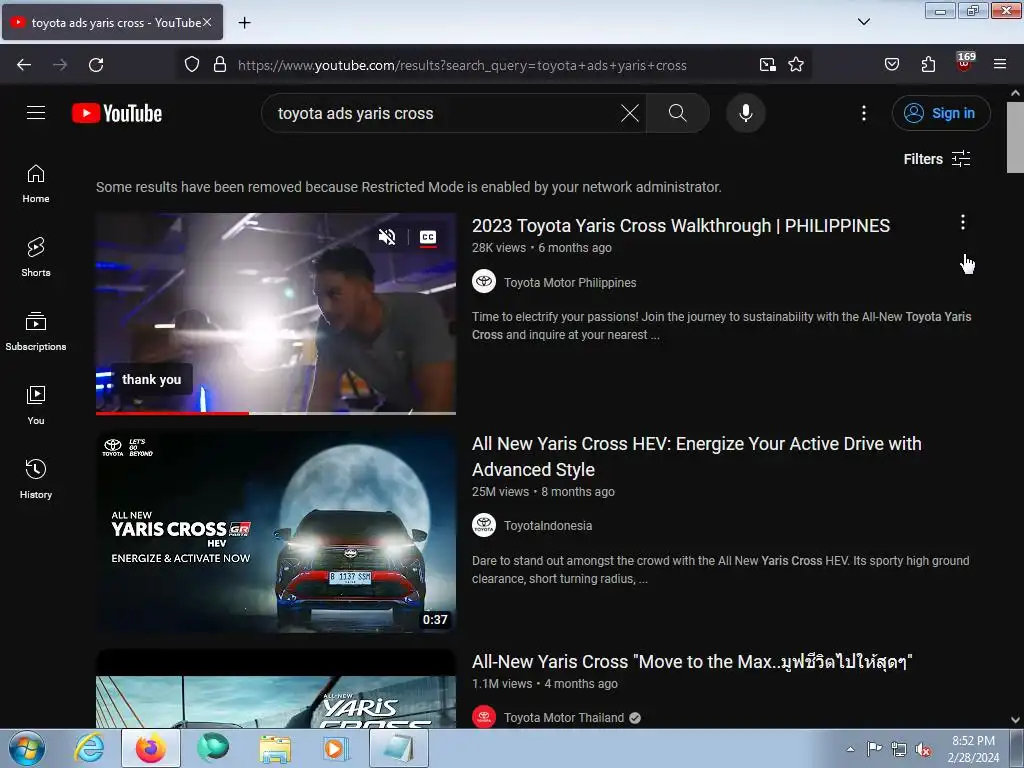Image resolution: width=1024 pixels, height=768 pixels.
Task: Unmute the video preview
Action: click(x=387, y=237)
